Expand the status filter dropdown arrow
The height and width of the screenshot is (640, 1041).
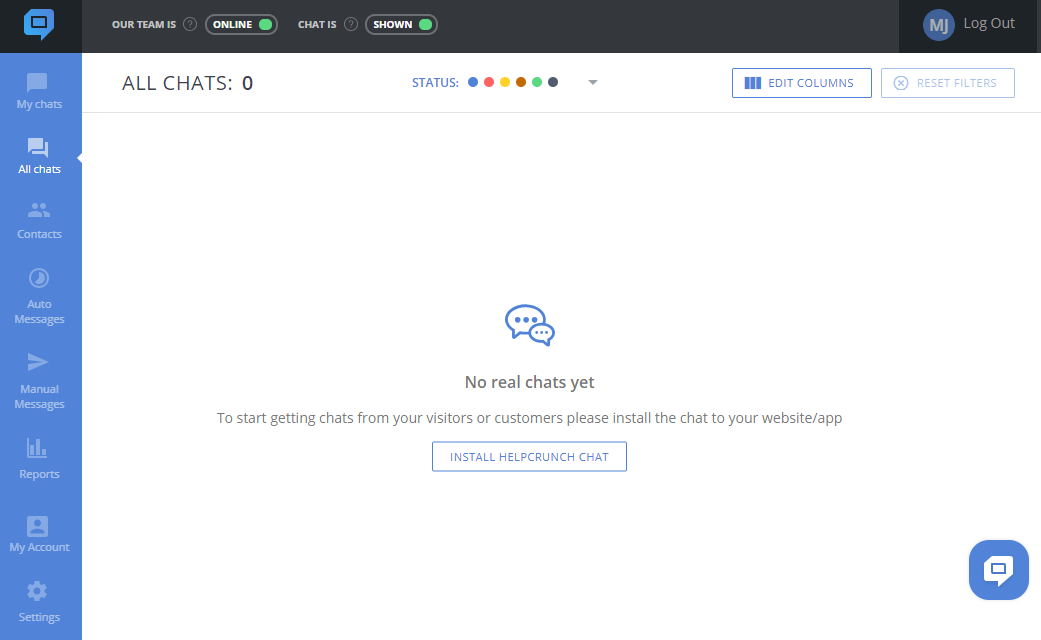[593, 82]
